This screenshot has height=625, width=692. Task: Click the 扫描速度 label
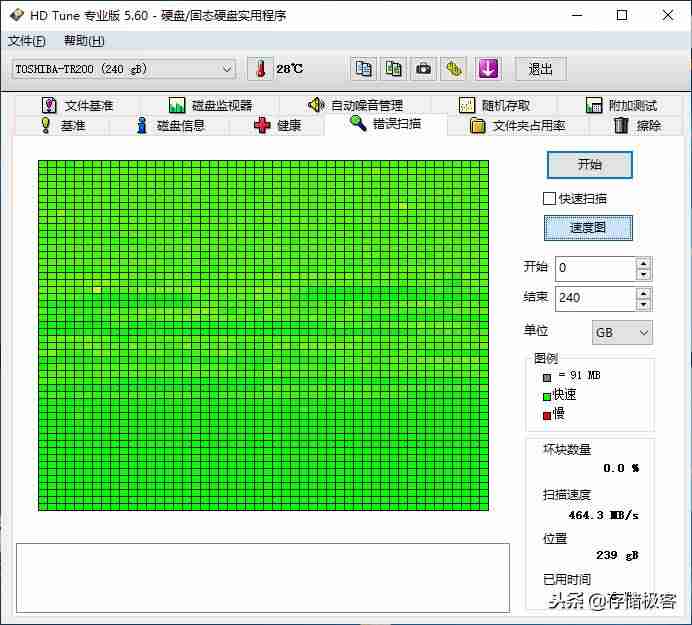point(567,495)
